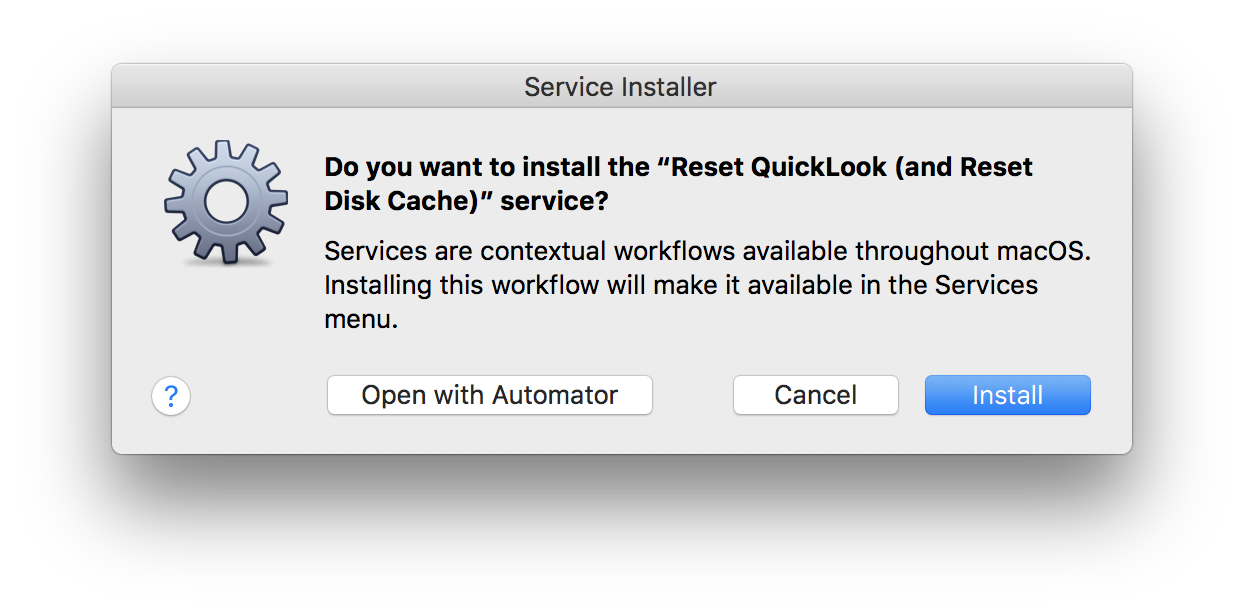Viewport: 1244px width, 614px height.
Task: Open the workflow with Automator
Action: (x=489, y=395)
